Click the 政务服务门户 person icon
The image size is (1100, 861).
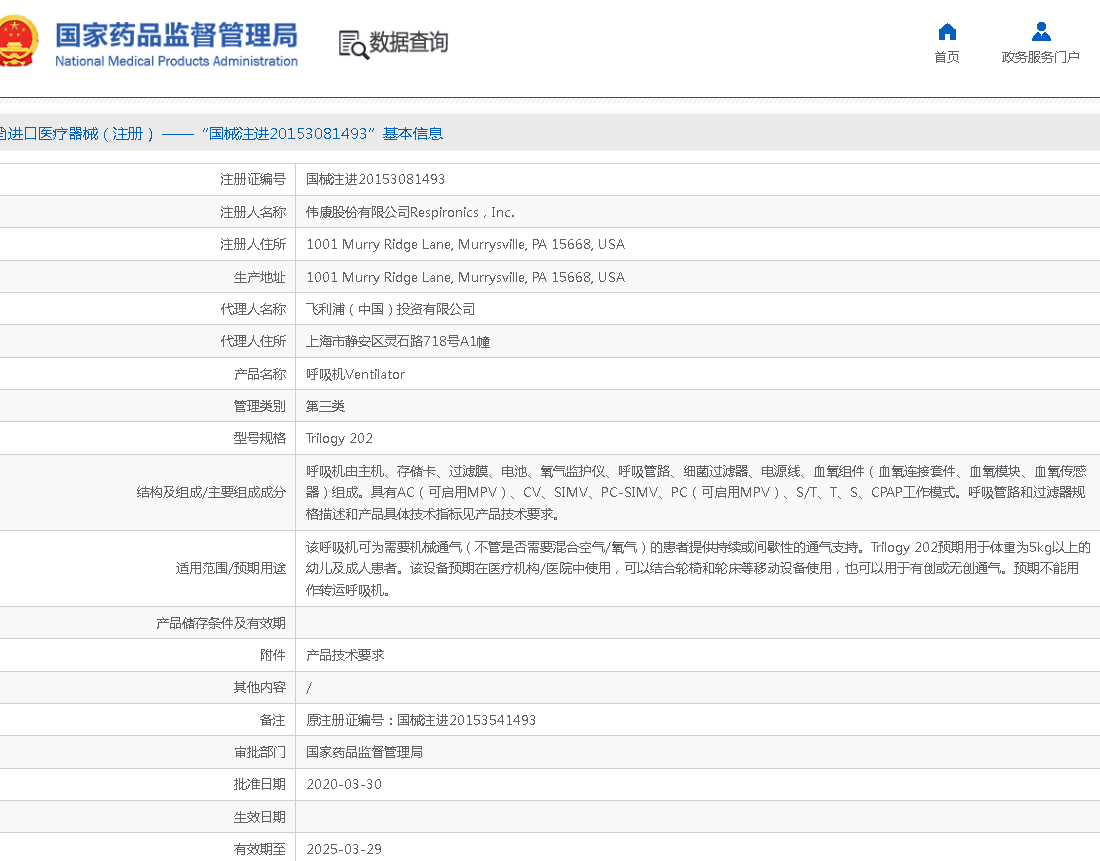point(1040,31)
